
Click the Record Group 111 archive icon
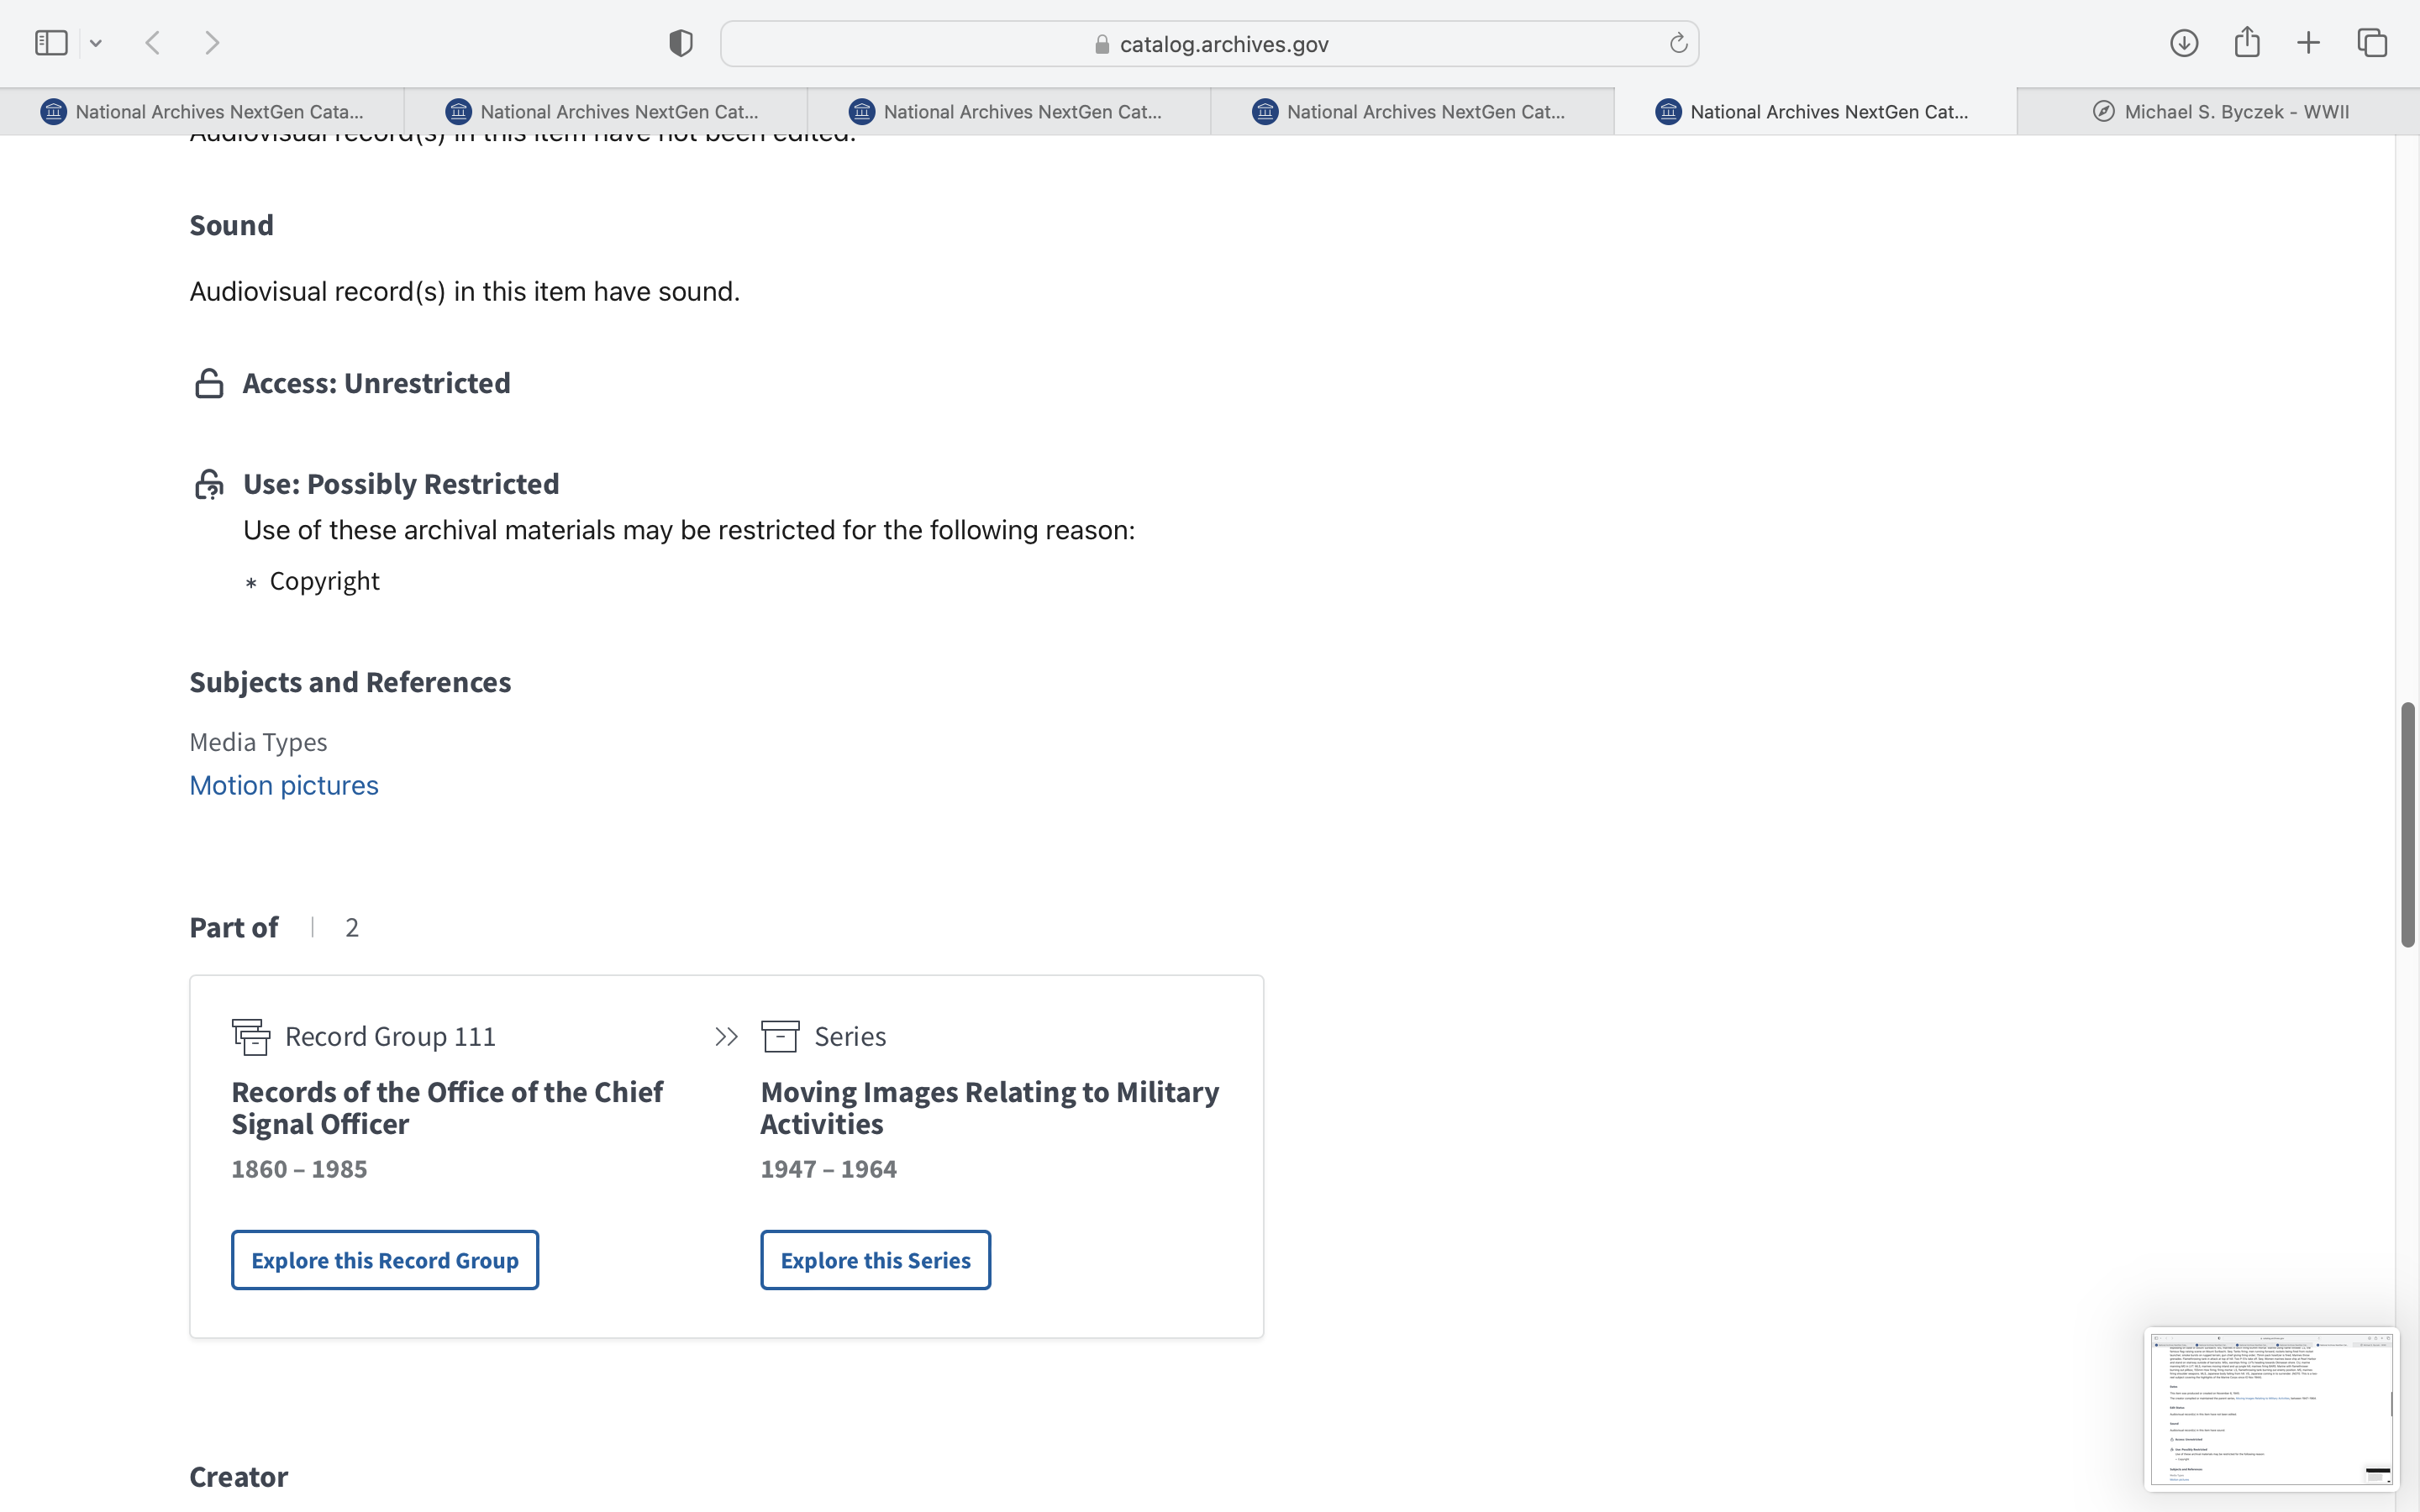pos(251,1037)
